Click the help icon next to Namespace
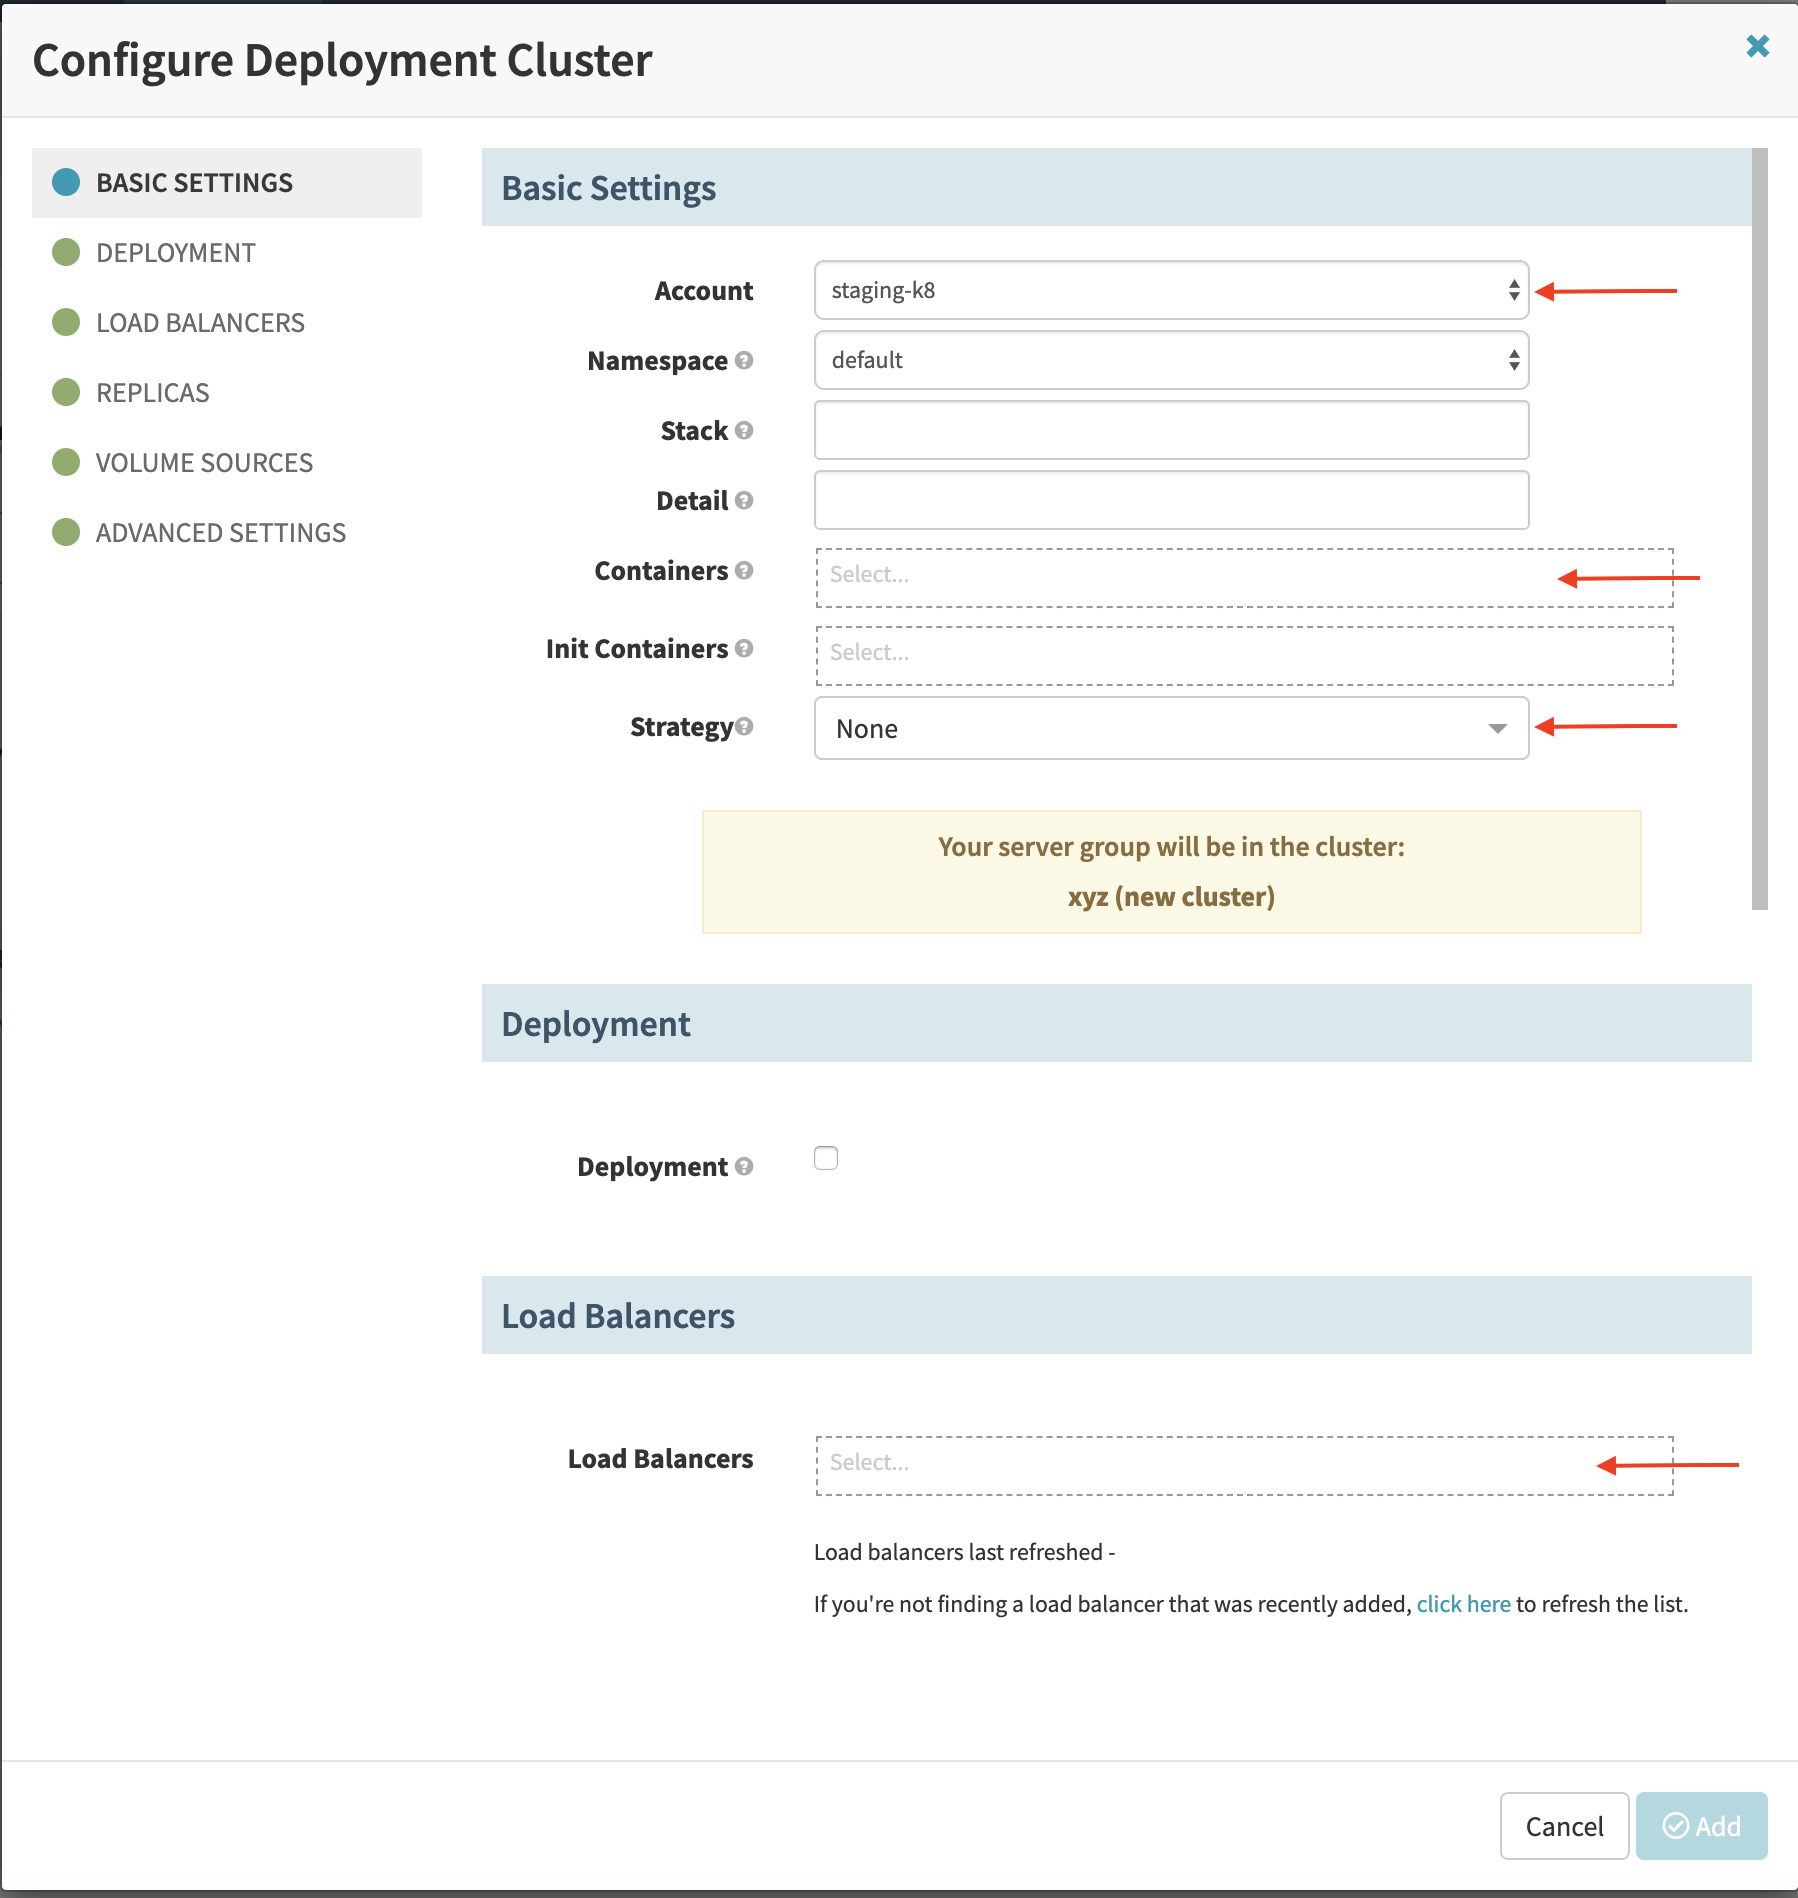The width and height of the screenshot is (1798, 1898). pos(744,360)
